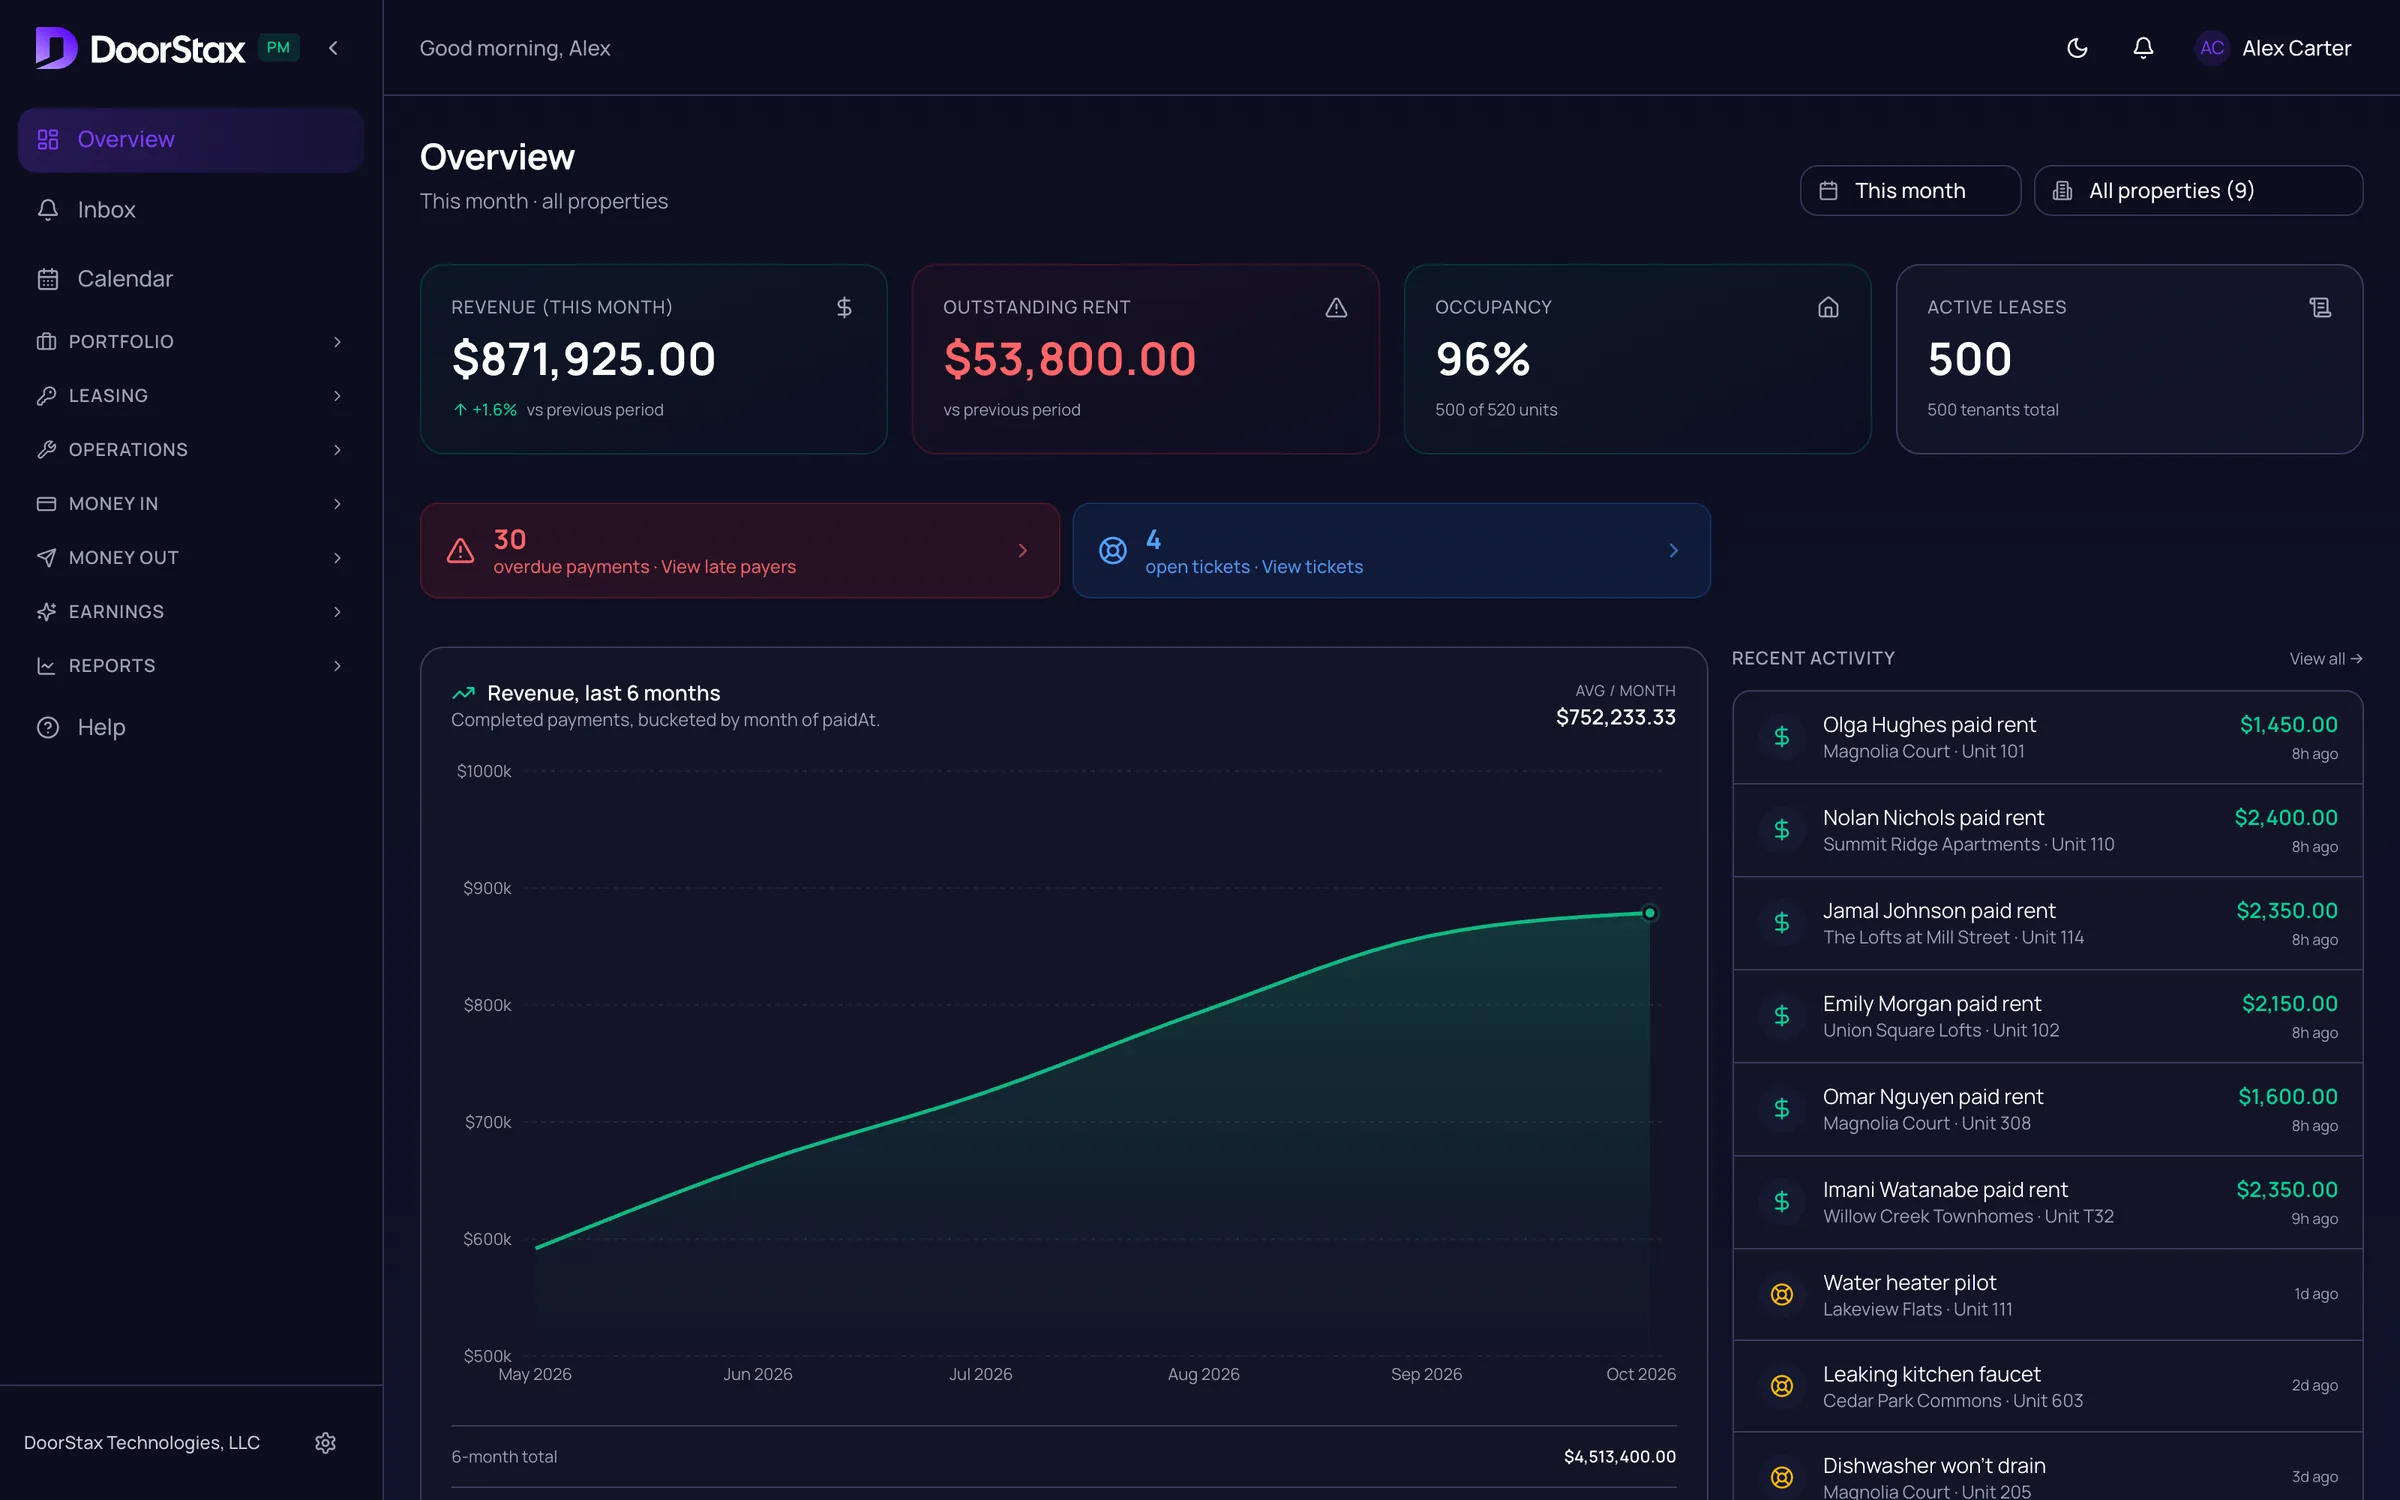Screen dimensions: 2400x1500
Task: Open the 30 overdue payments banner
Action: 739,551
